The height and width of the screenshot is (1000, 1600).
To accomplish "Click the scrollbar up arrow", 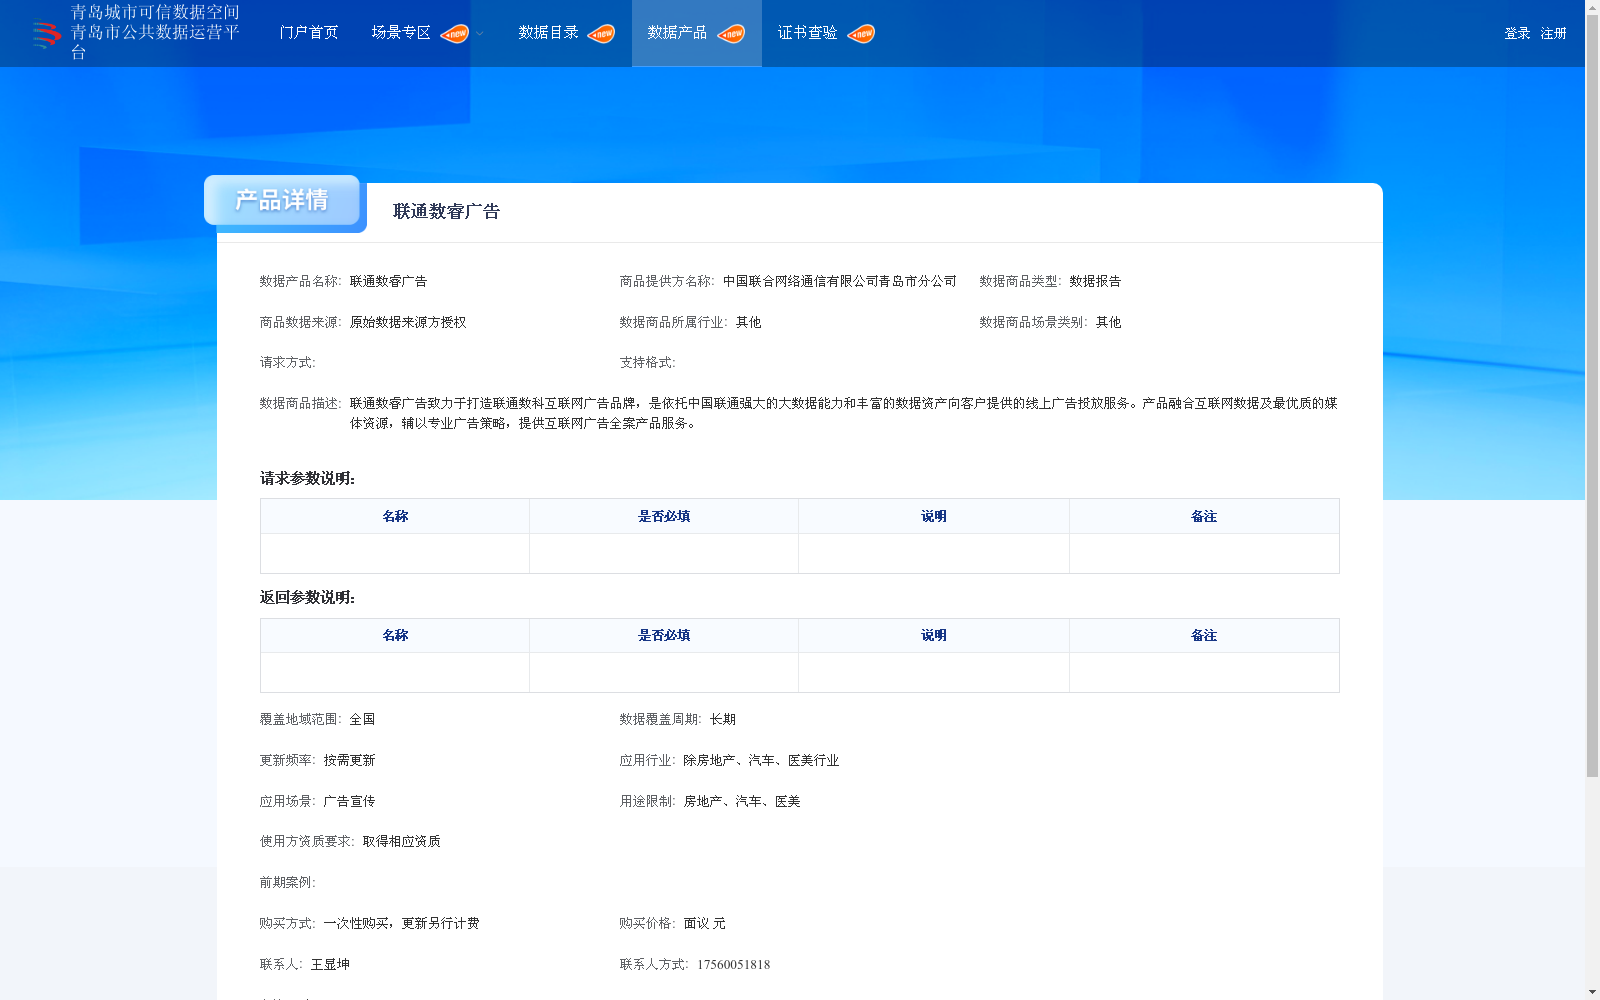I will (x=1592, y=7).
